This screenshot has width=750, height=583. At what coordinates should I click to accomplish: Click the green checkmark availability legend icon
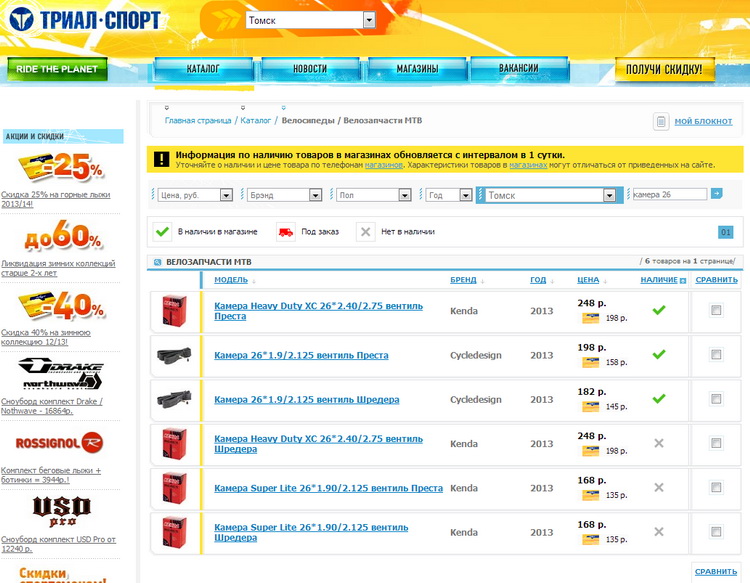point(162,231)
